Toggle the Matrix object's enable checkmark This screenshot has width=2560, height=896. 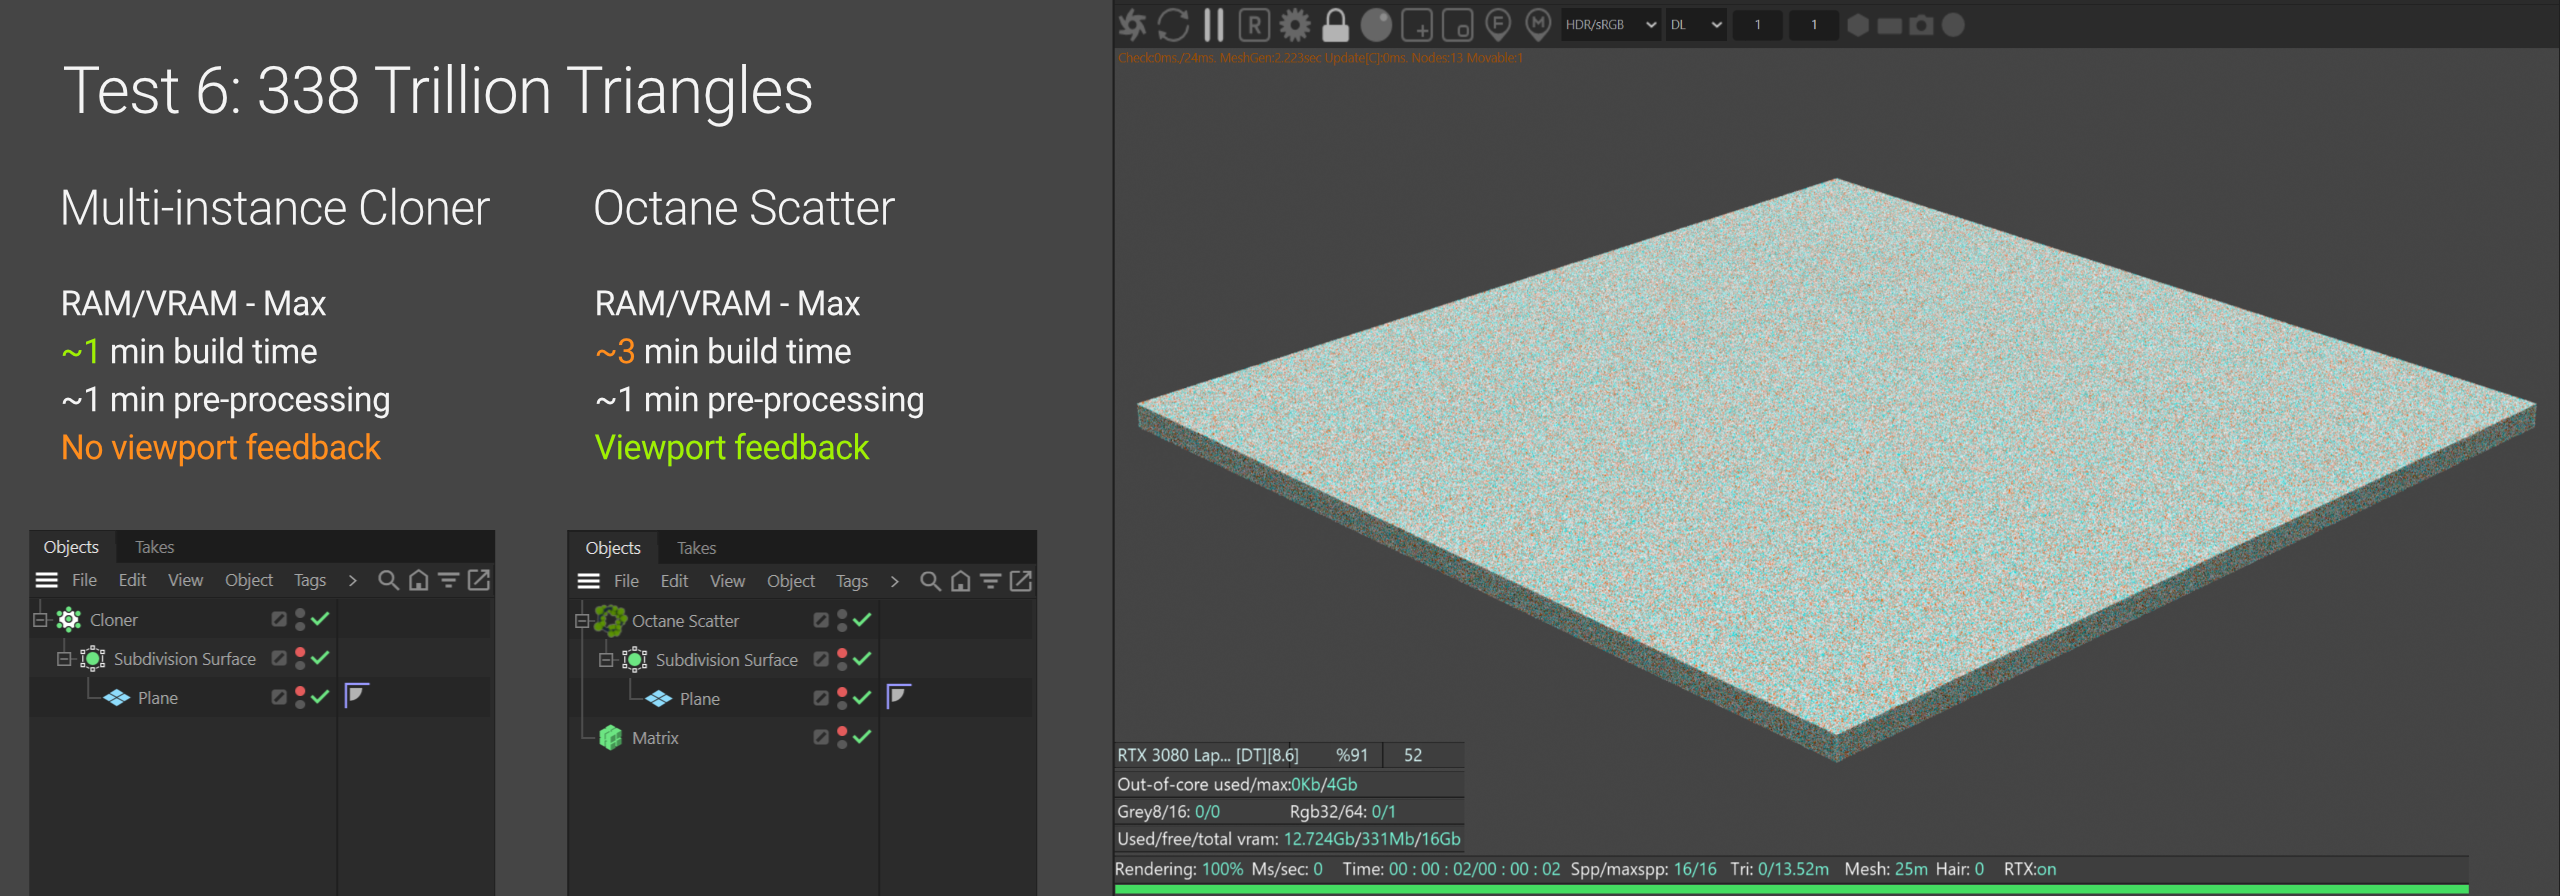[x=862, y=737]
